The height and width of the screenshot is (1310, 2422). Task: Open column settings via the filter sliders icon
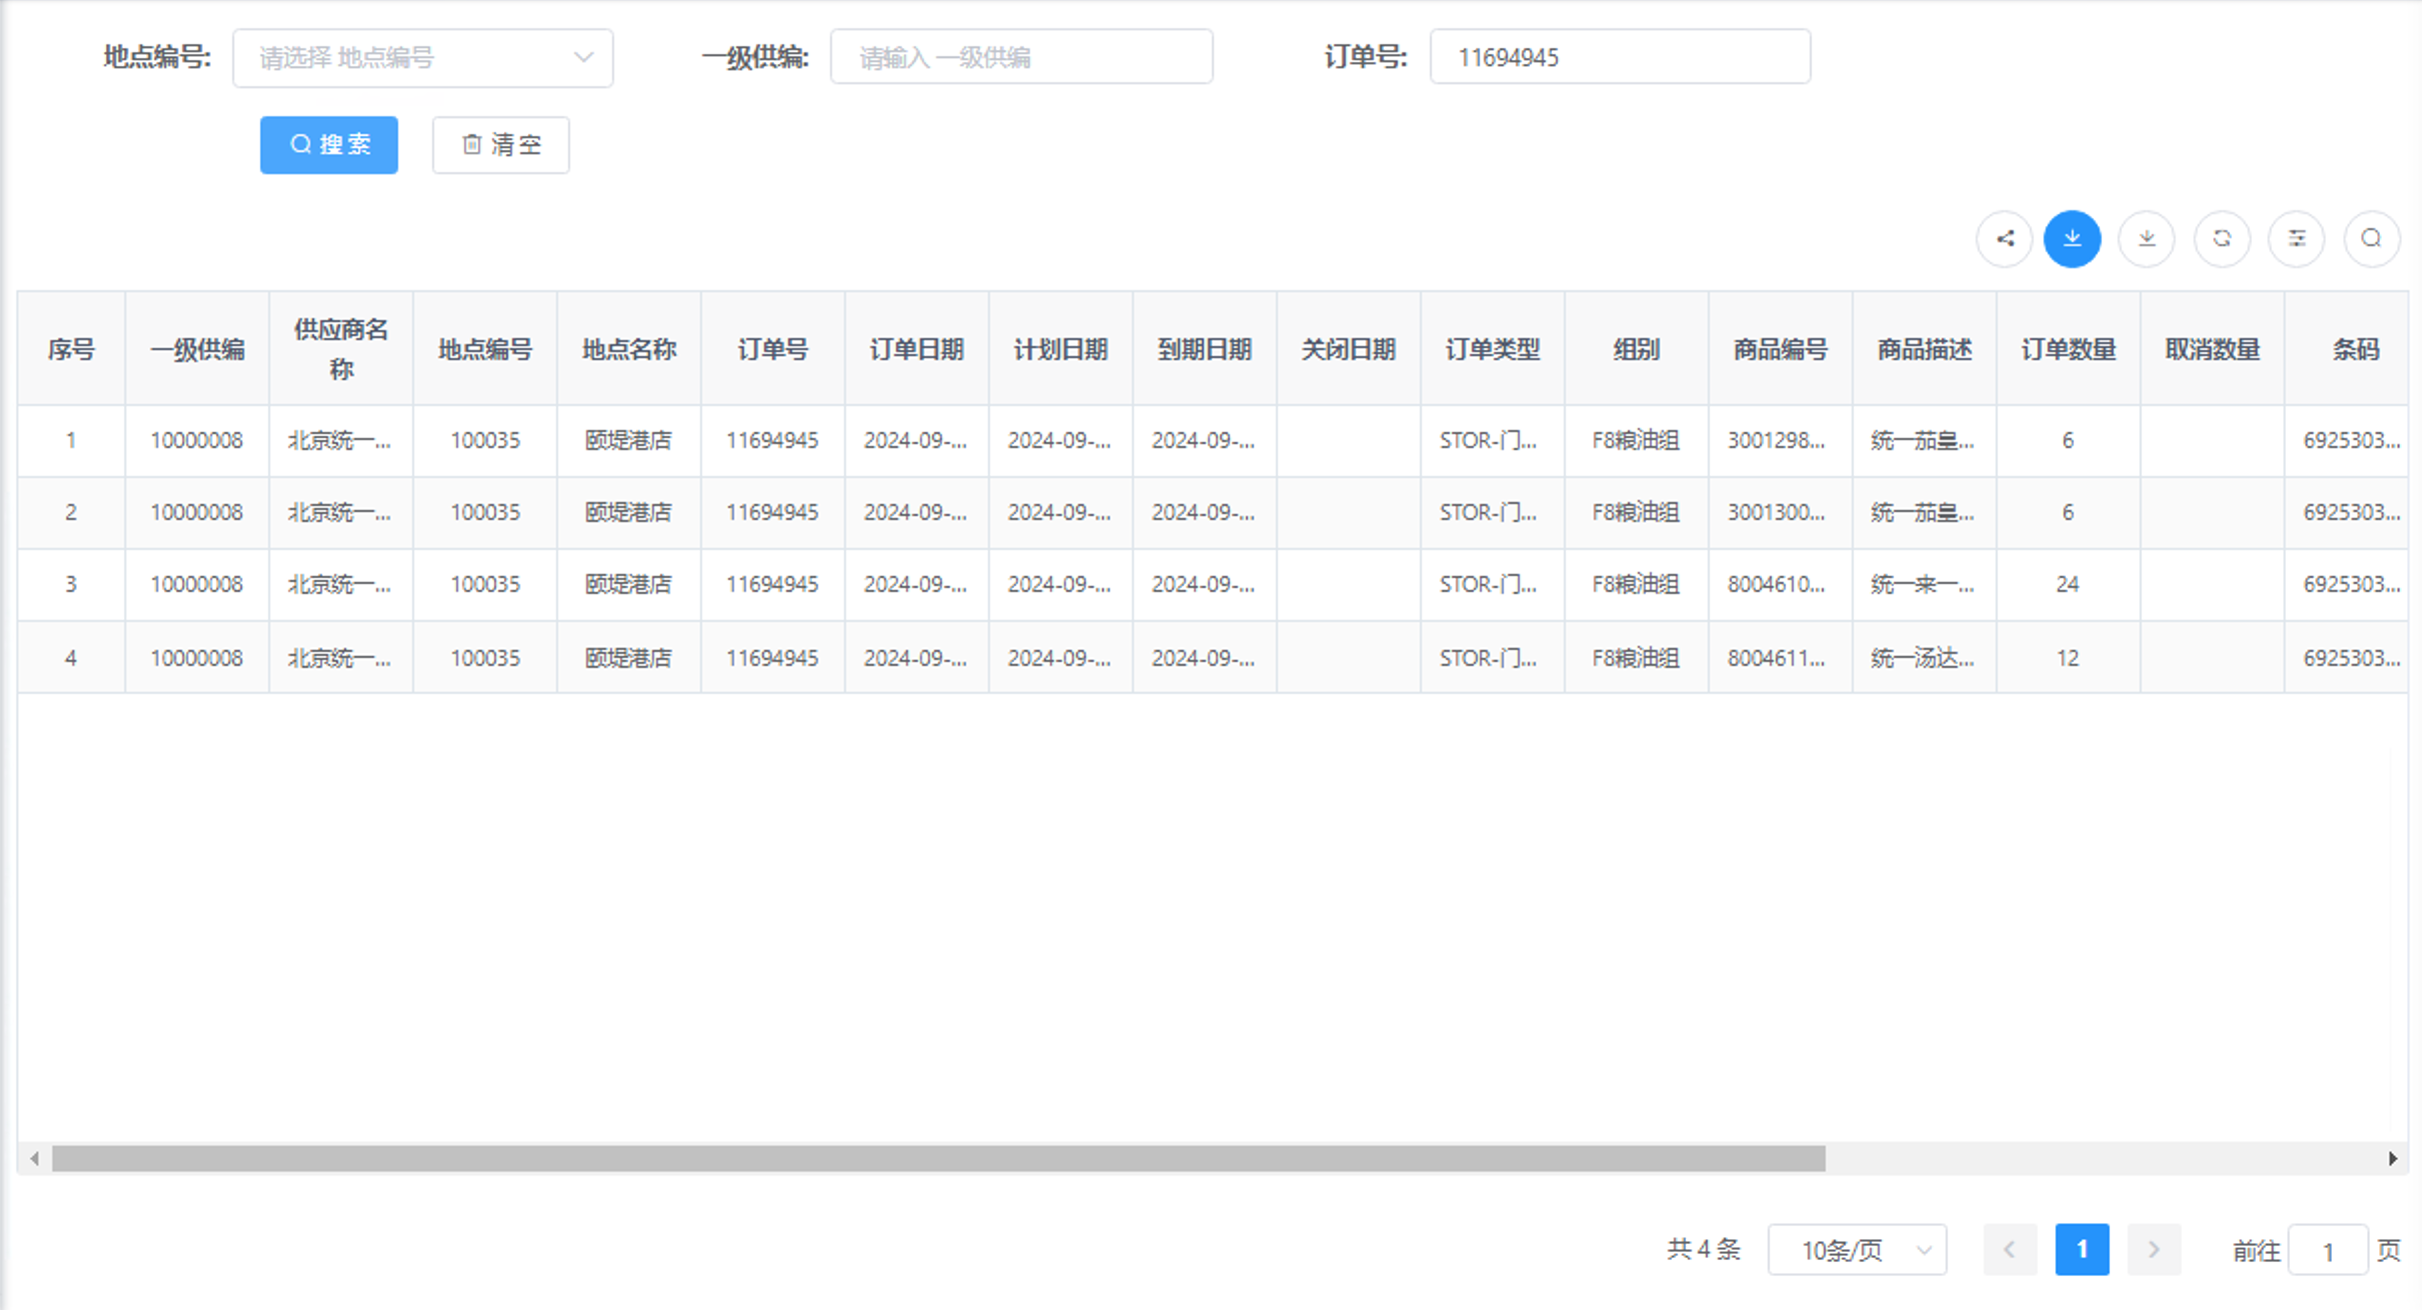(2296, 239)
